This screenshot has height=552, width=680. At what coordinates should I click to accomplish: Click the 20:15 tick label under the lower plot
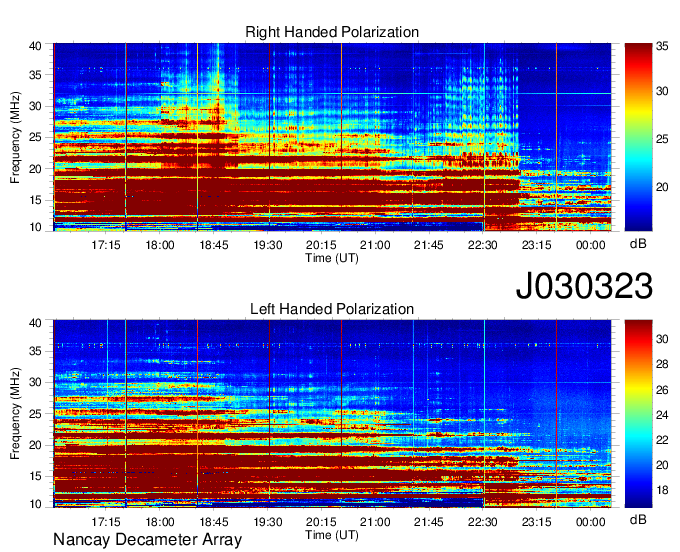[x=321, y=522]
